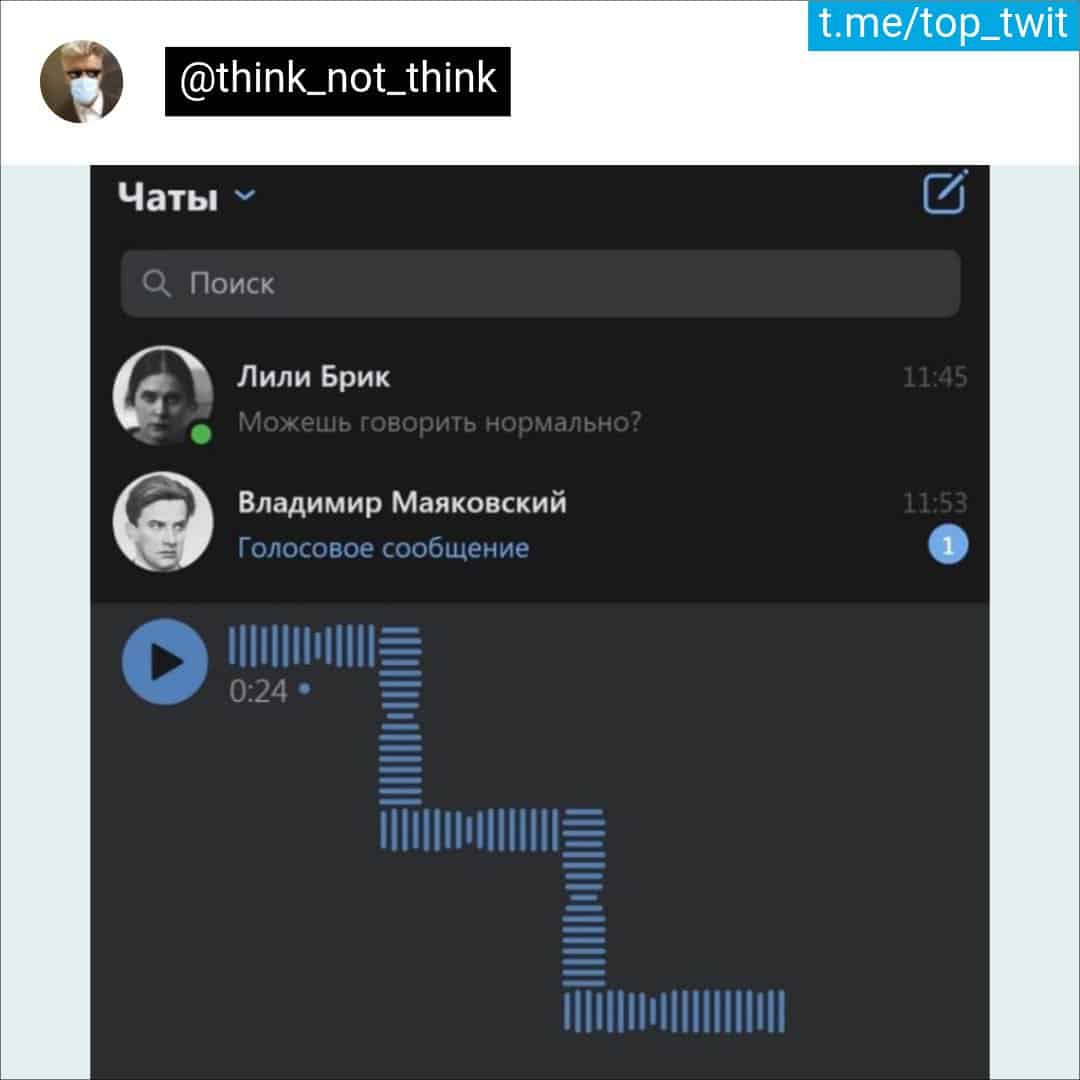
Task: Click the first vertical waveform segment
Action: [400, 716]
